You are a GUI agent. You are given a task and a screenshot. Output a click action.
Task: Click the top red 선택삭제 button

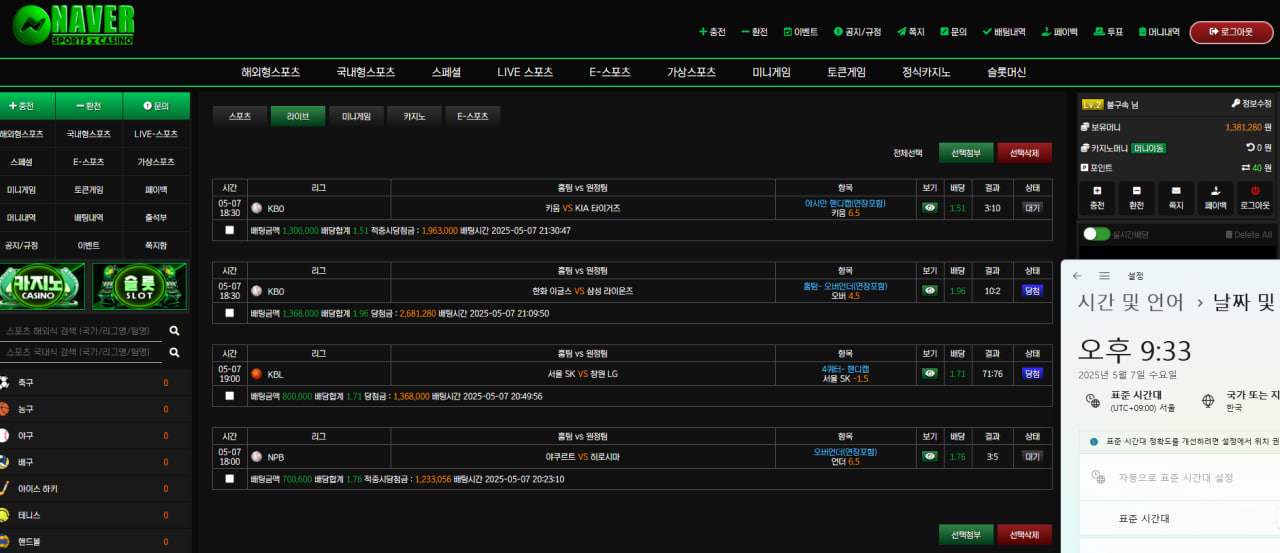tap(1024, 153)
